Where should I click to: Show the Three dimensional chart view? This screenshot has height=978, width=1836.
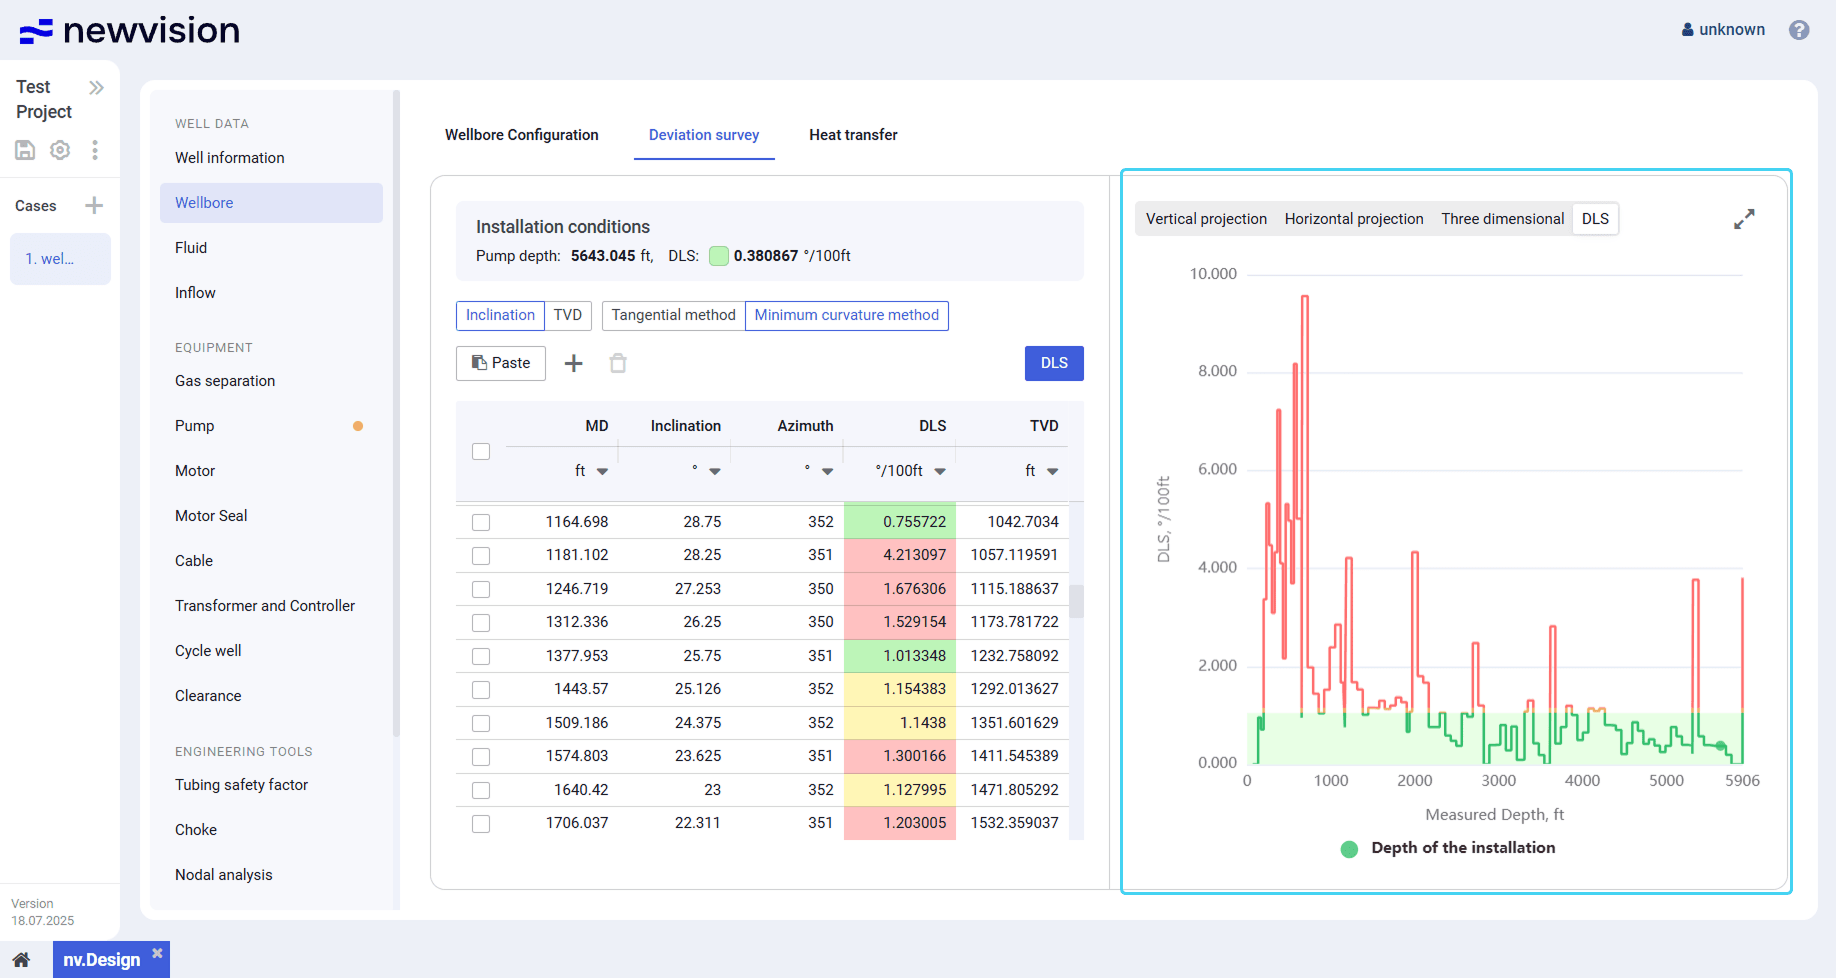pyautogui.click(x=1502, y=219)
